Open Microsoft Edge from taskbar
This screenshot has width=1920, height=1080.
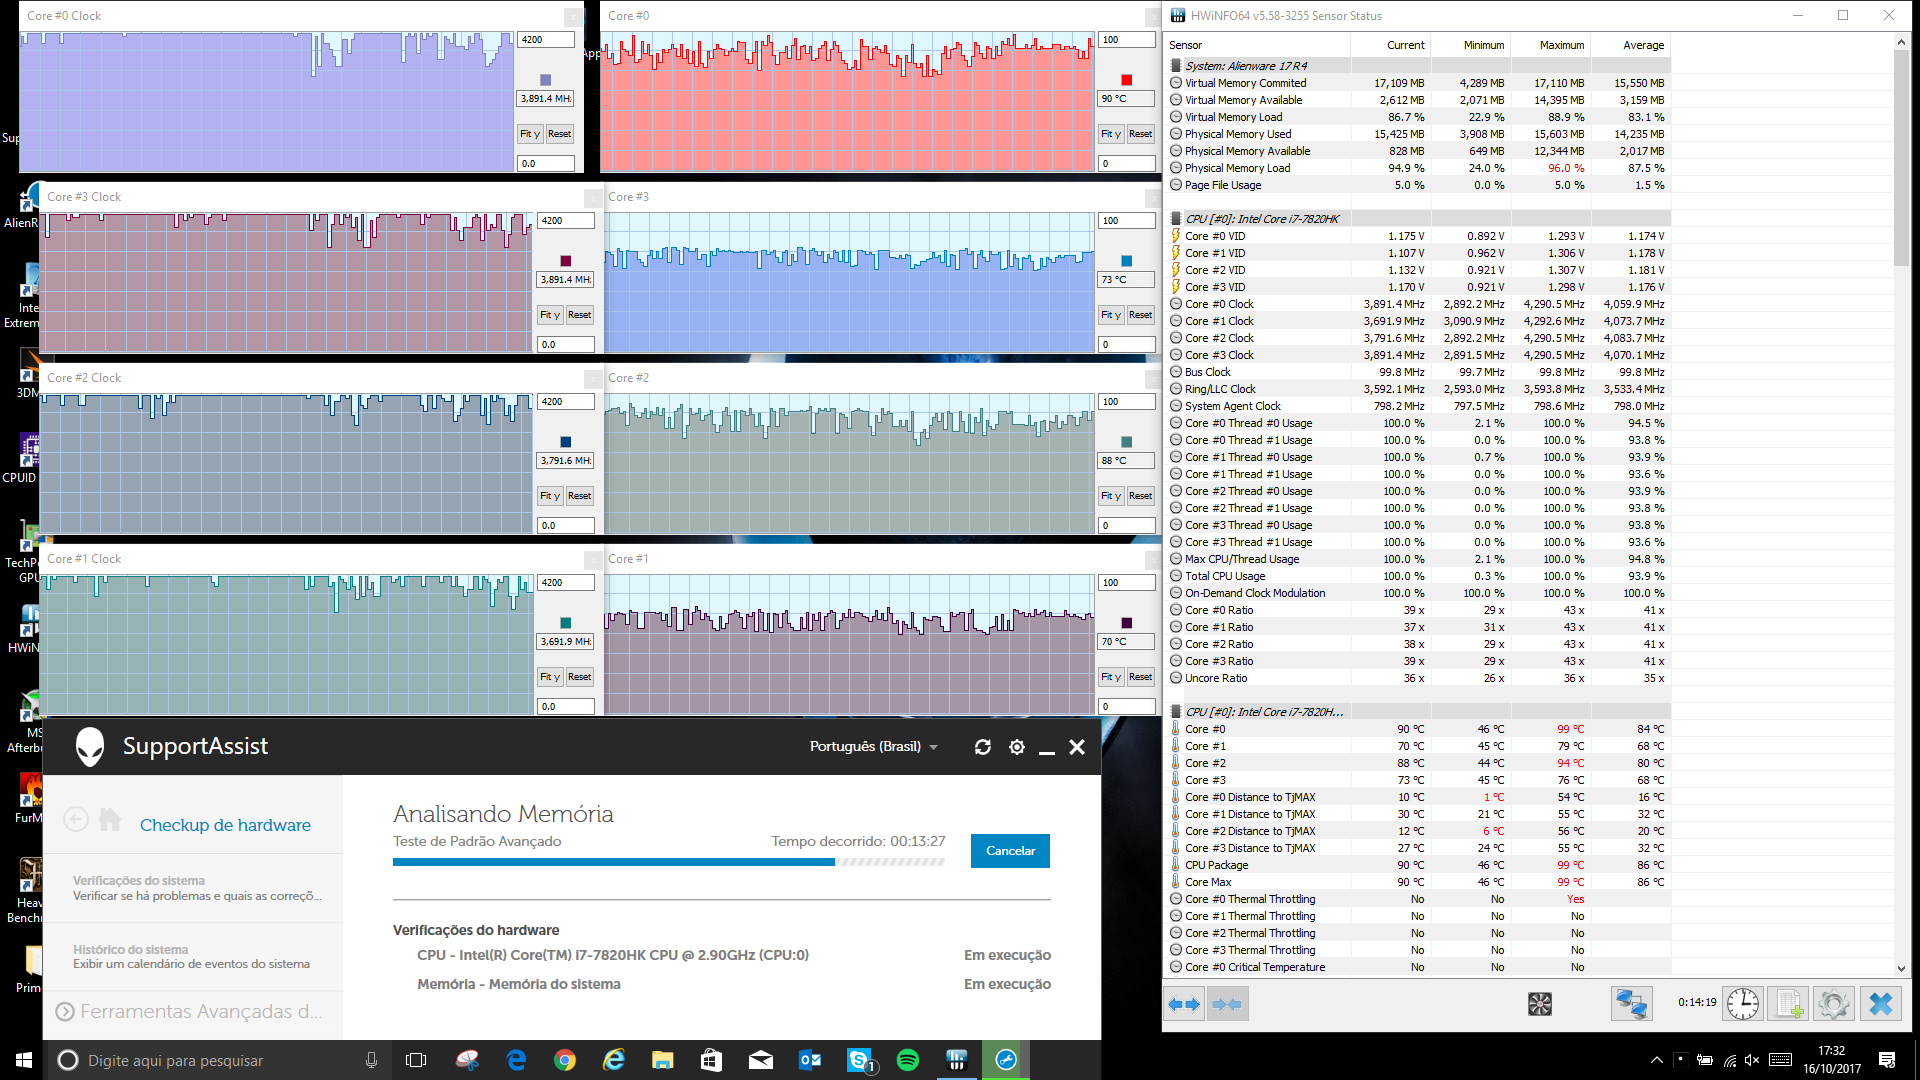(516, 1060)
